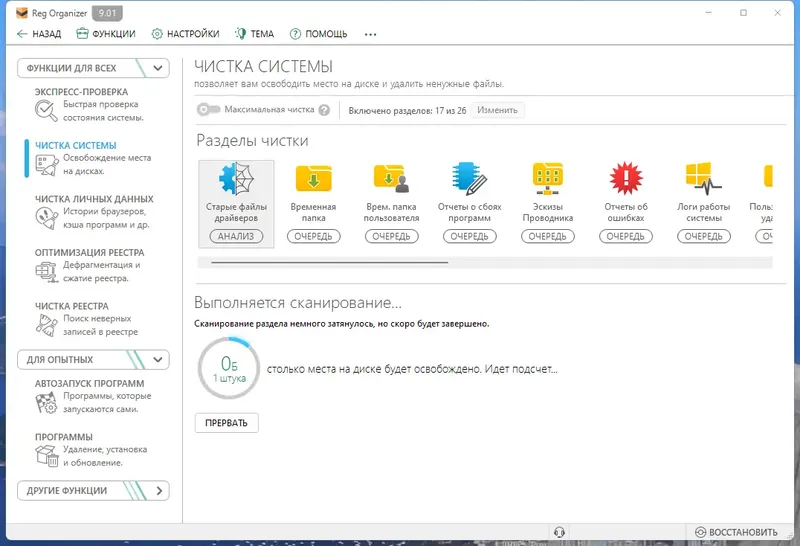Click 'Включено разделов: 17 из 26' text
Image resolution: width=800 pixels, height=546 pixels.
pyautogui.click(x=407, y=111)
